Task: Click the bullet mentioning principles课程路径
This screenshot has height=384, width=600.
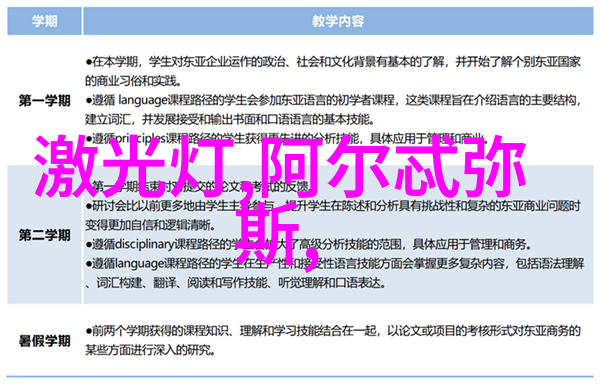Action: 285,138
